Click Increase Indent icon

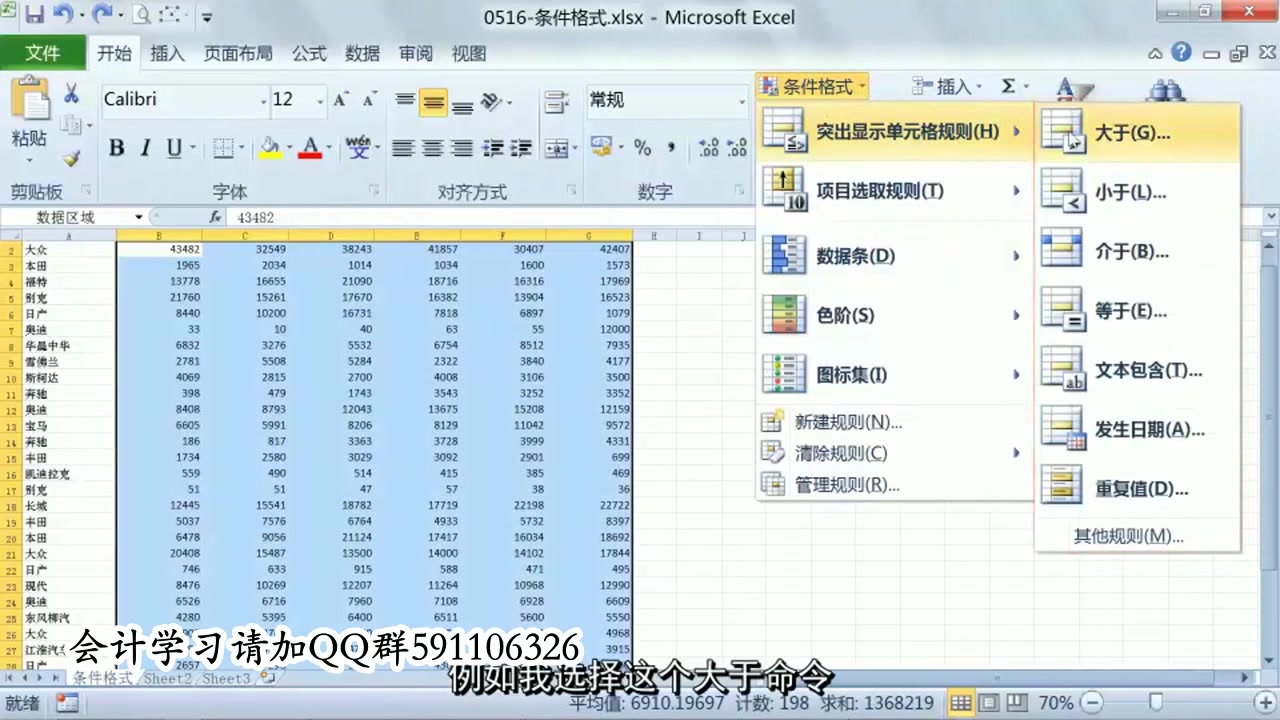(x=521, y=148)
